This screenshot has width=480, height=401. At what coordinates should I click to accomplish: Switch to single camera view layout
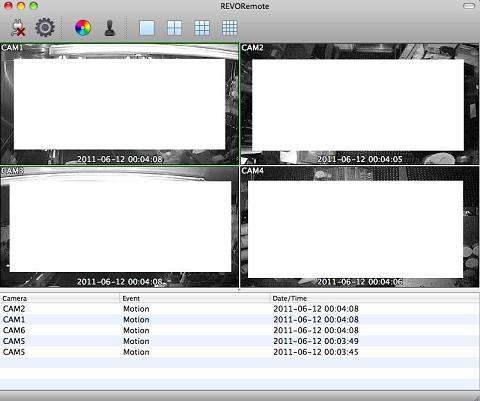pyautogui.click(x=147, y=28)
